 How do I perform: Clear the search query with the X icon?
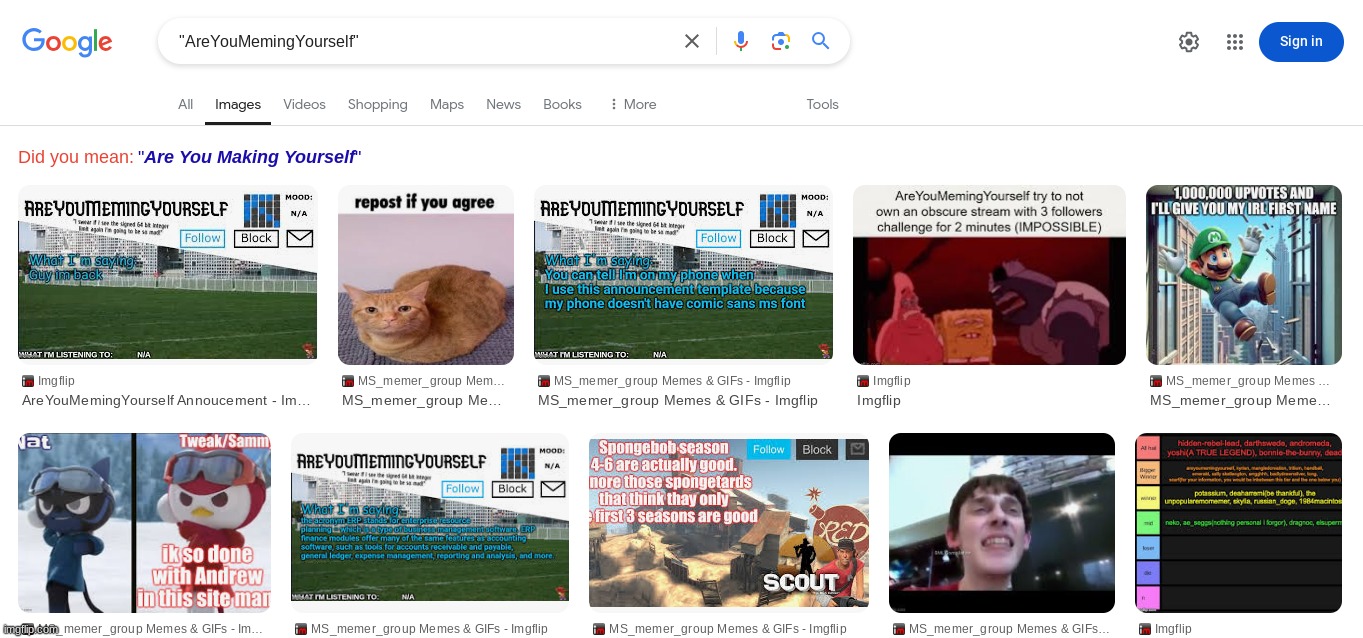692,41
